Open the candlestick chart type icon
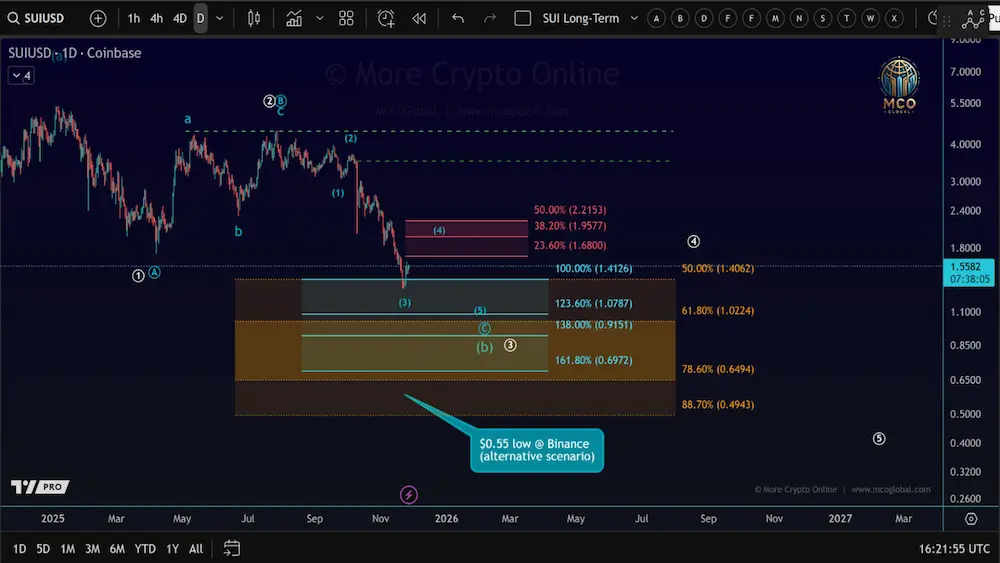Image resolution: width=1000 pixels, height=563 pixels. (x=253, y=18)
